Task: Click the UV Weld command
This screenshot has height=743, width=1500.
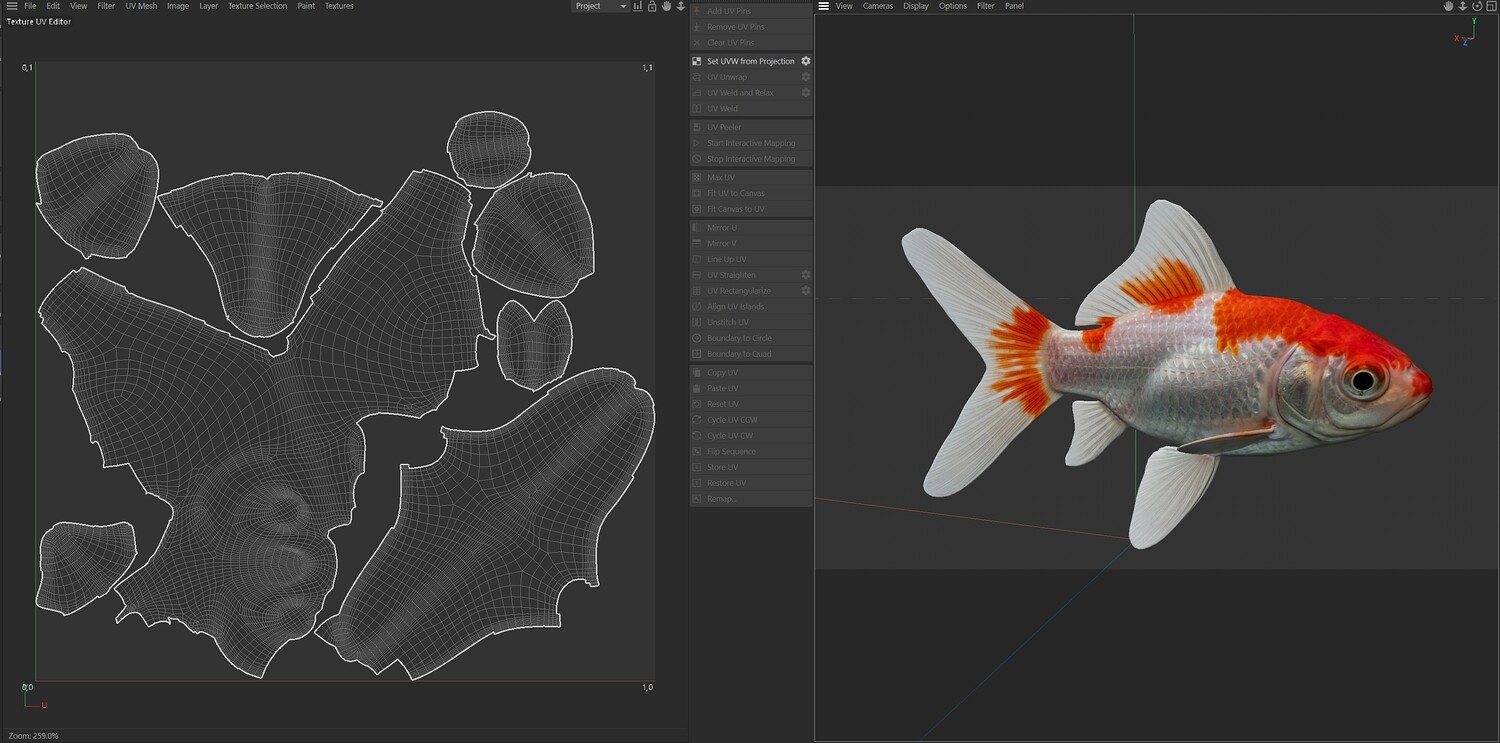Action: point(751,109)
